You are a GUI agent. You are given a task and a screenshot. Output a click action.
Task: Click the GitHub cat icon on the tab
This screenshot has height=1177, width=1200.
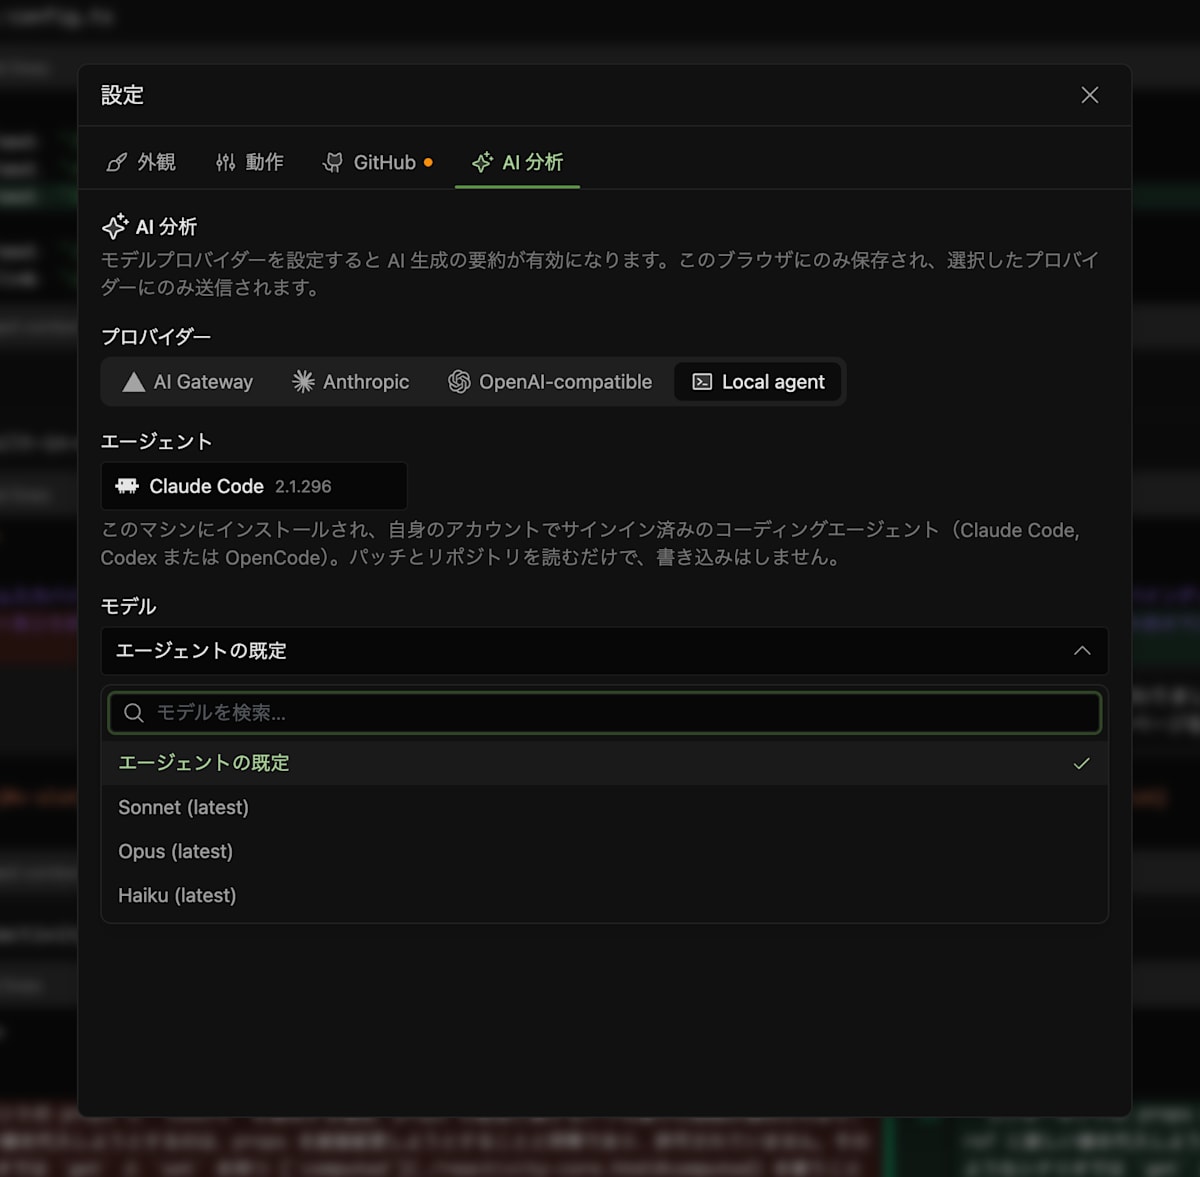(333, 162)
